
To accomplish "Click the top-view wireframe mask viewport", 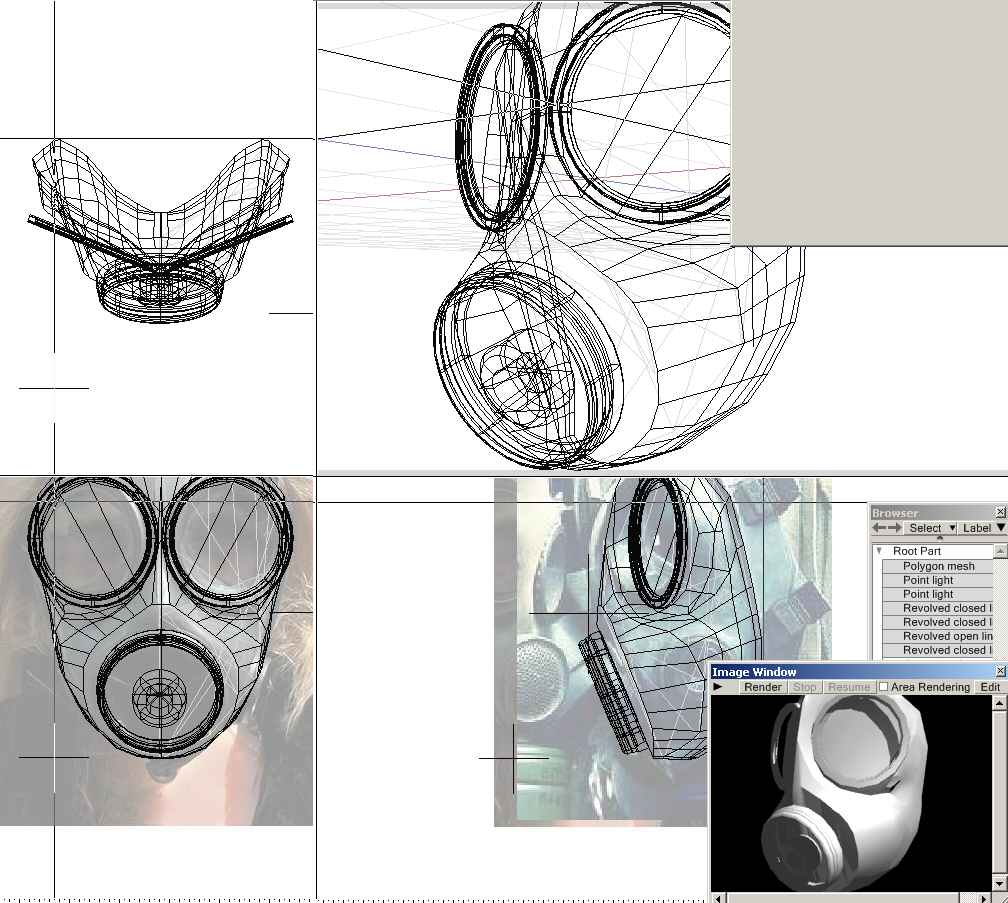I will click(x=161, y=231).
